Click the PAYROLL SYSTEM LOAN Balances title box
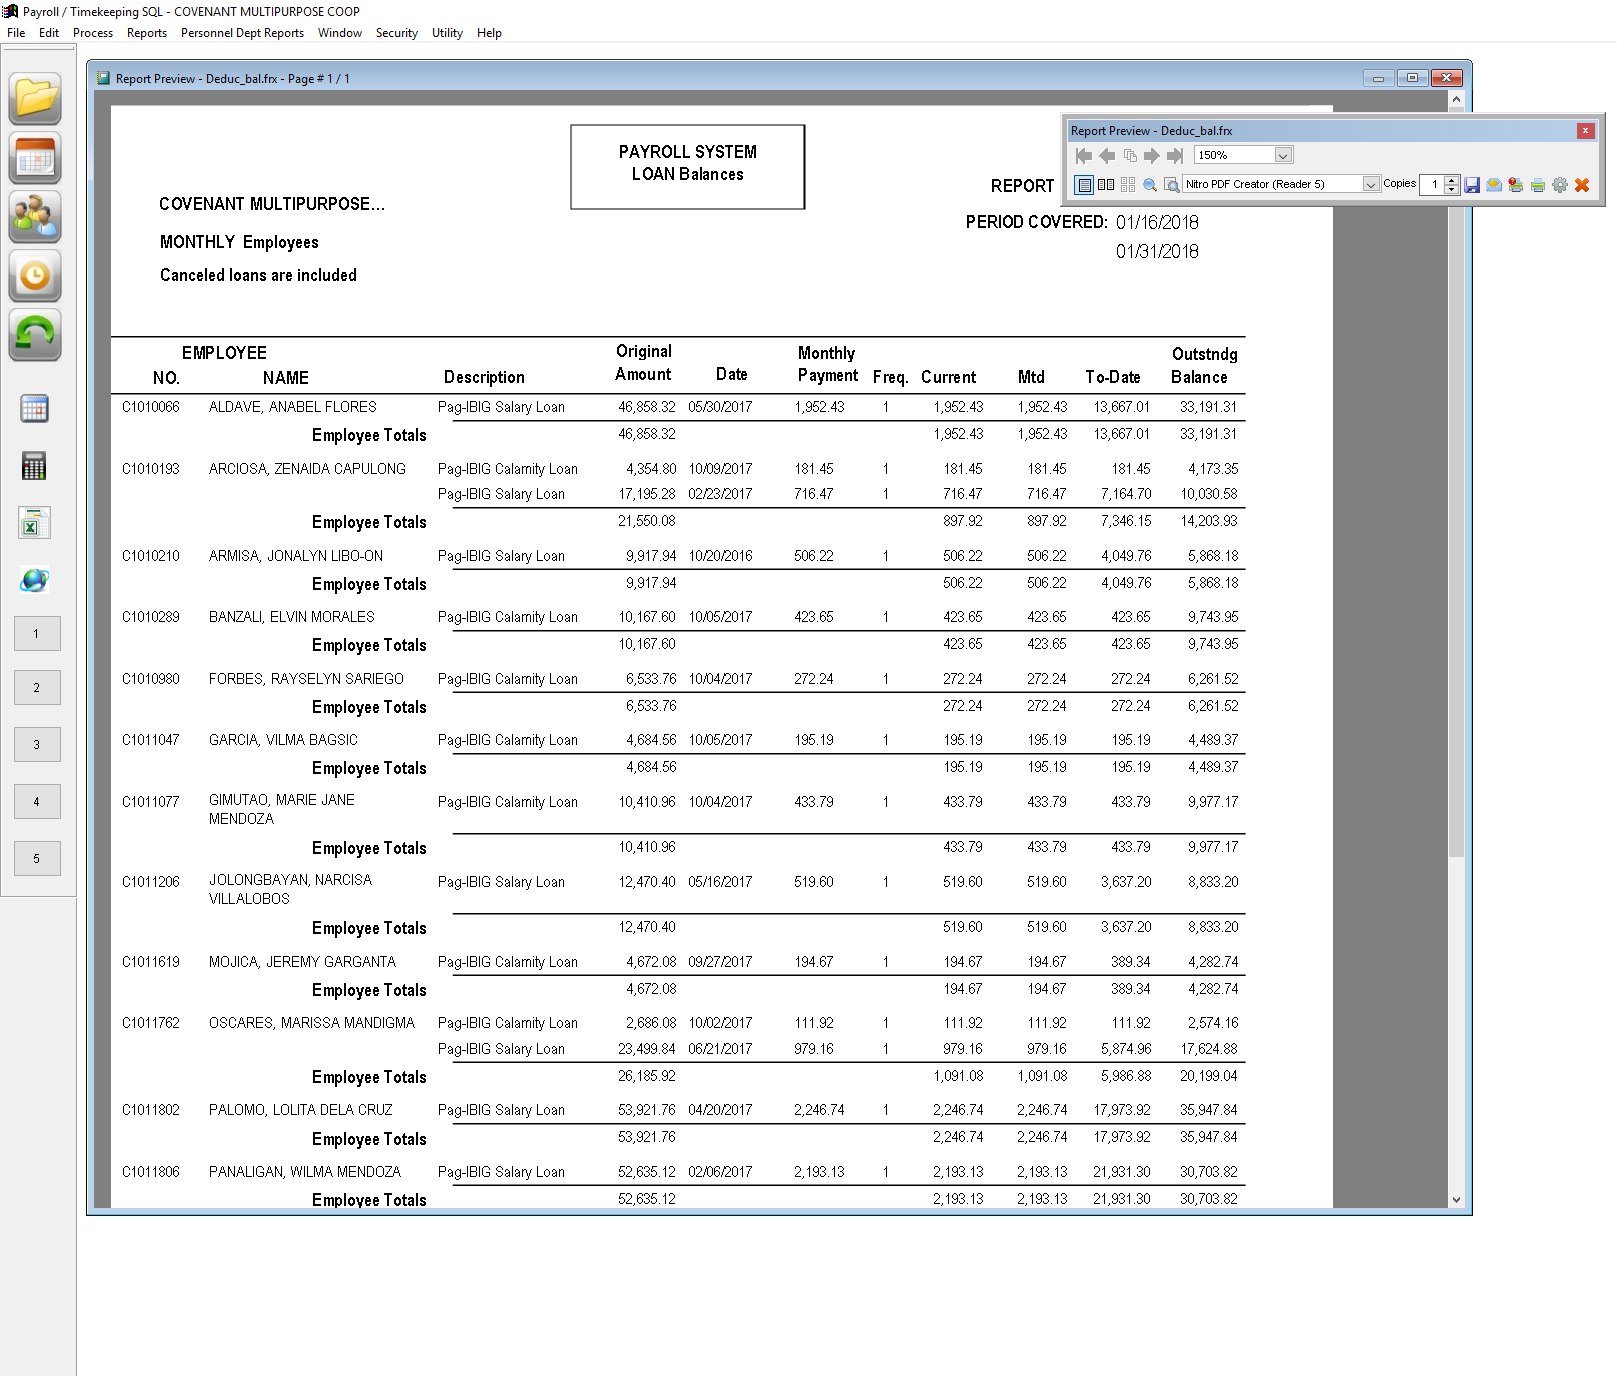Image resolution: width=1617 pixels, height=1376 pixels. [688, 167]
